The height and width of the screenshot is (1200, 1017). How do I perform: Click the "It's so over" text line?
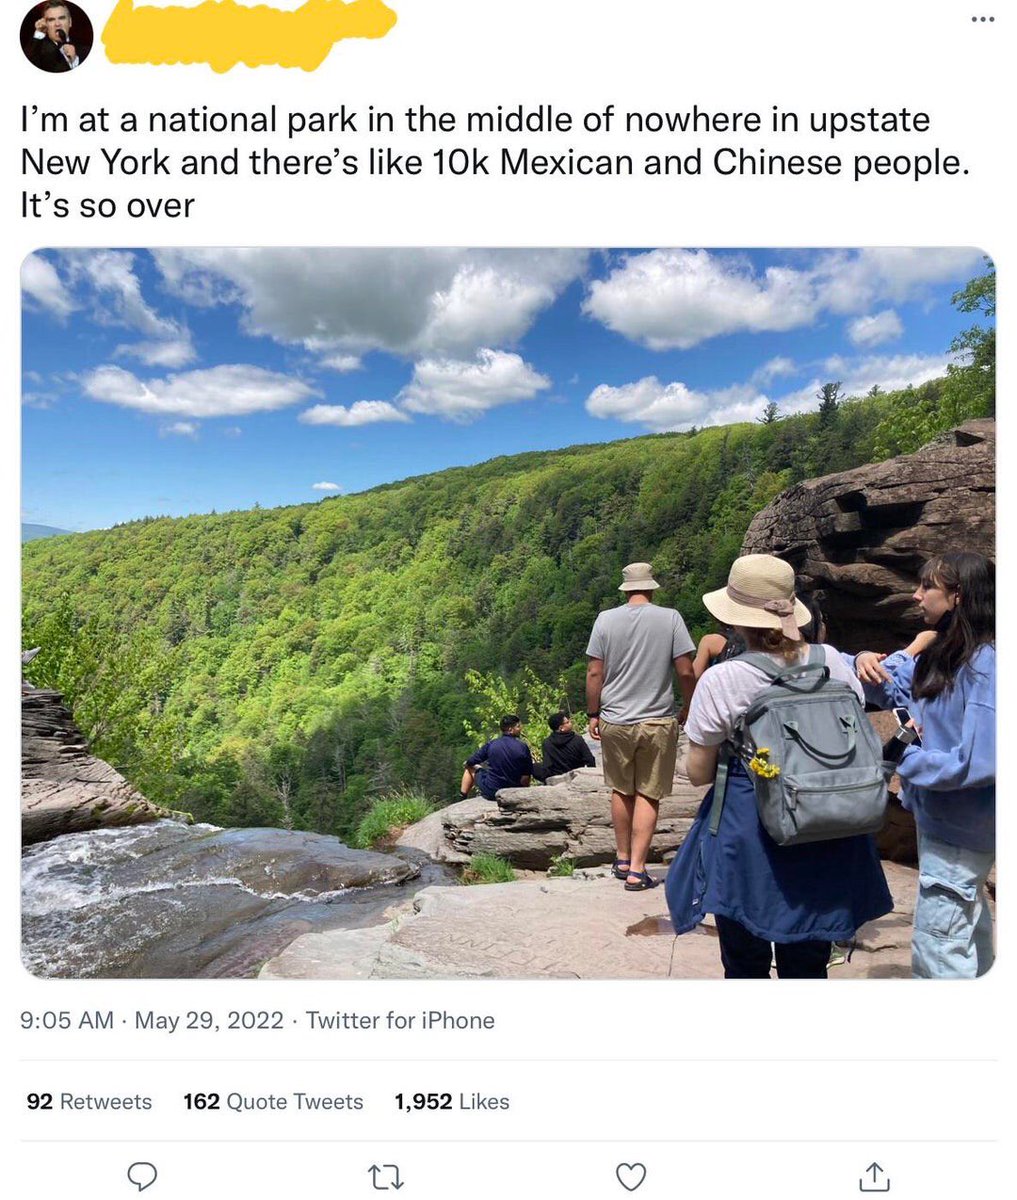coord(108,205)
